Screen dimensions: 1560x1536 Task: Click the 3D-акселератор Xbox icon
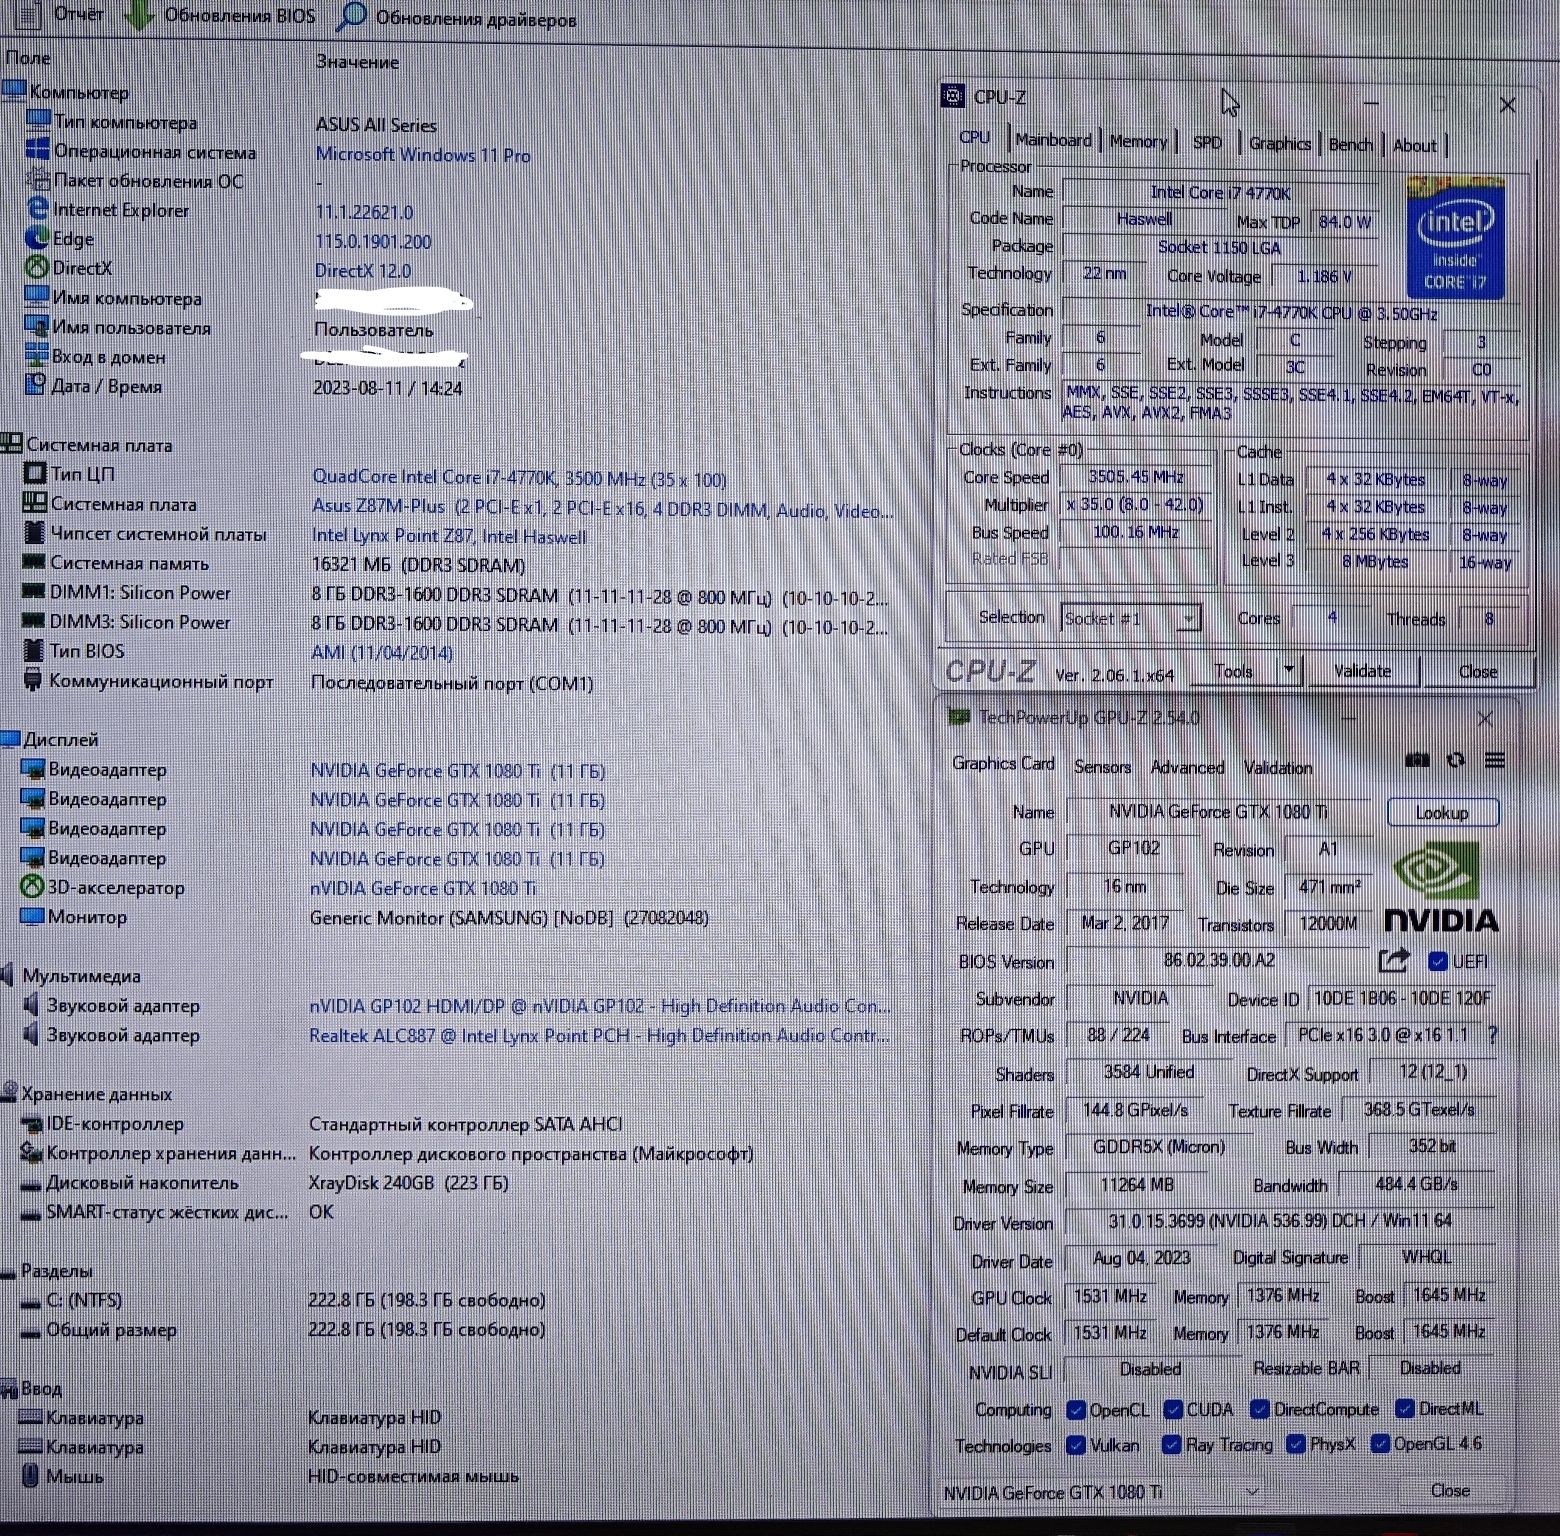tap(32, 887)
